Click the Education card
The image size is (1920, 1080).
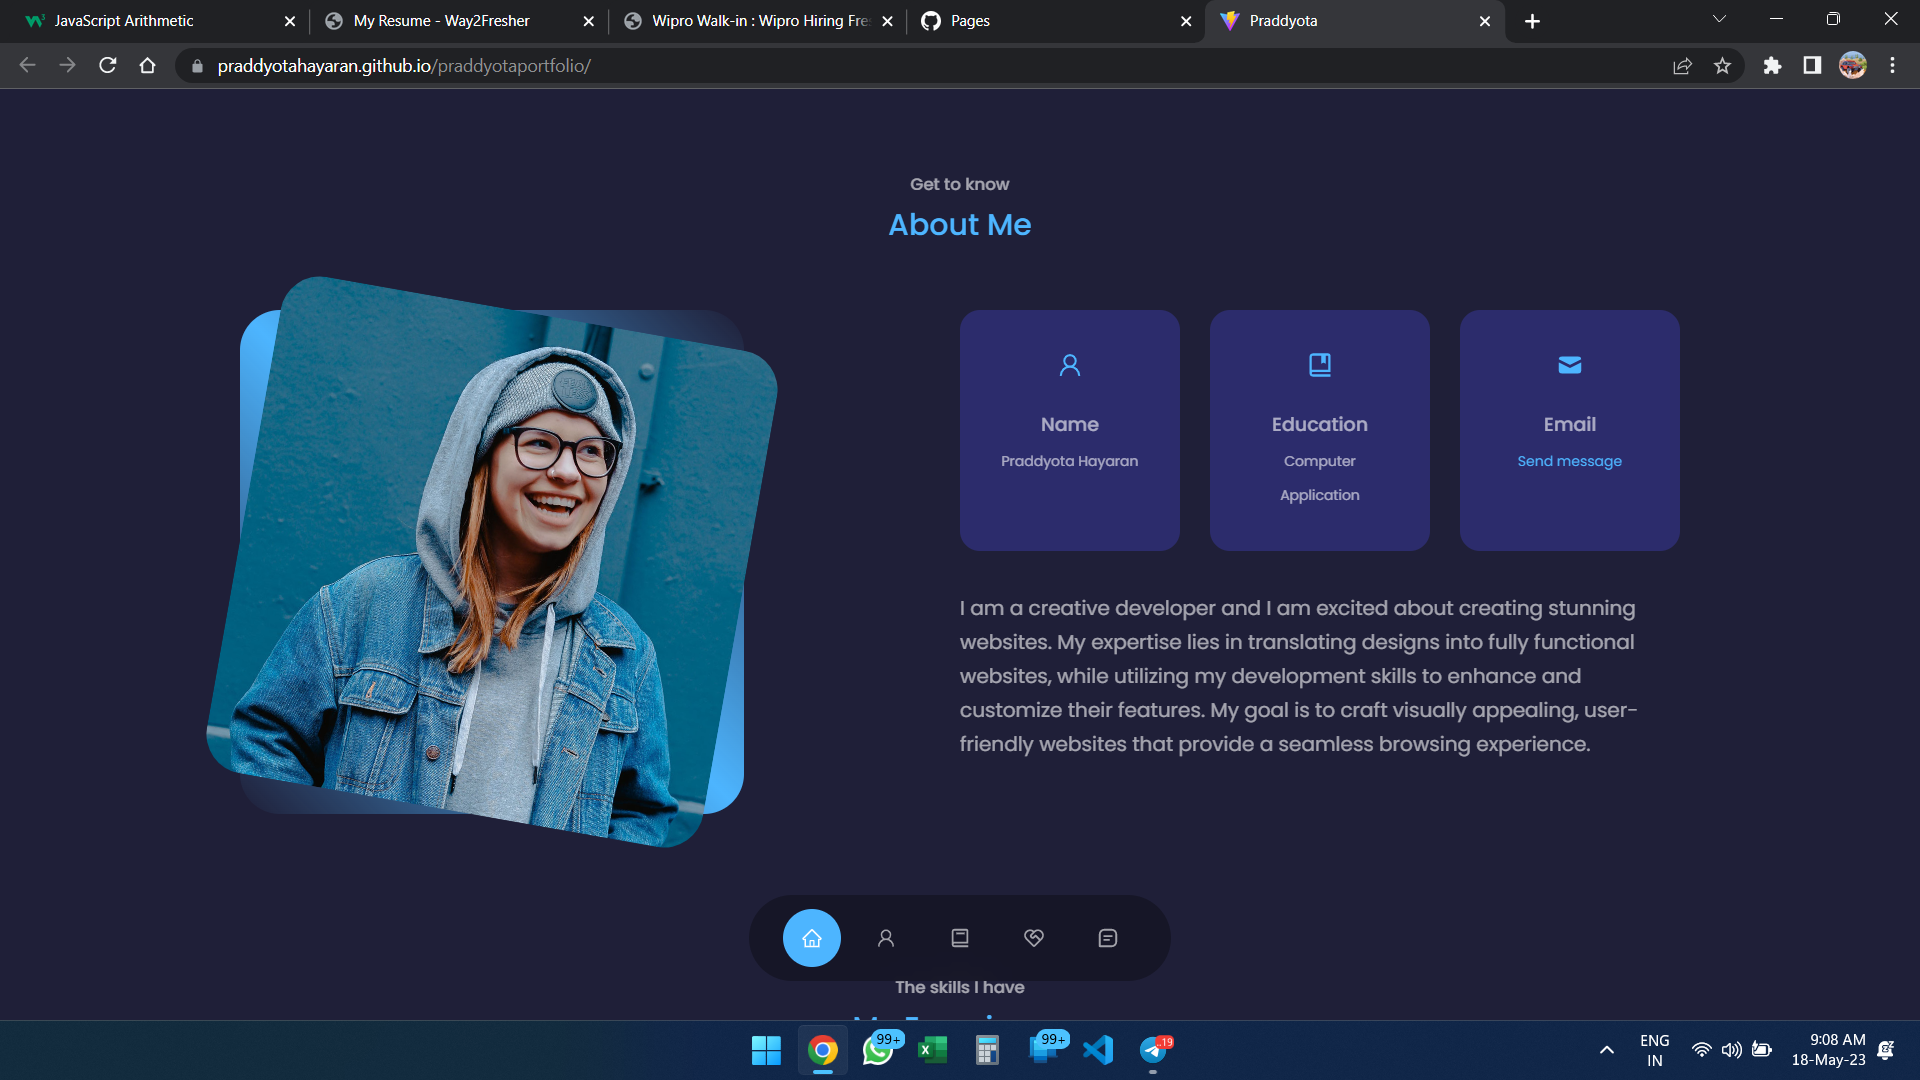(1320, 430)
